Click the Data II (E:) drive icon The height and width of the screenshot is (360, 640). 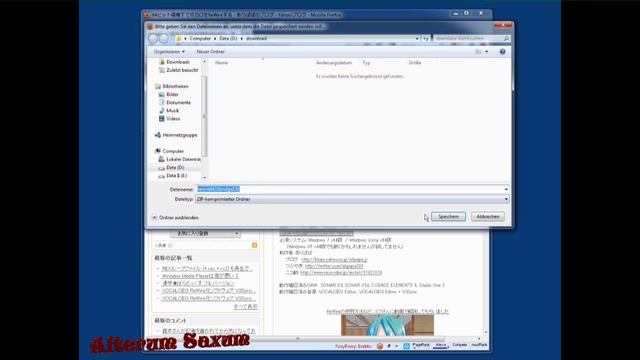[162, 176]
